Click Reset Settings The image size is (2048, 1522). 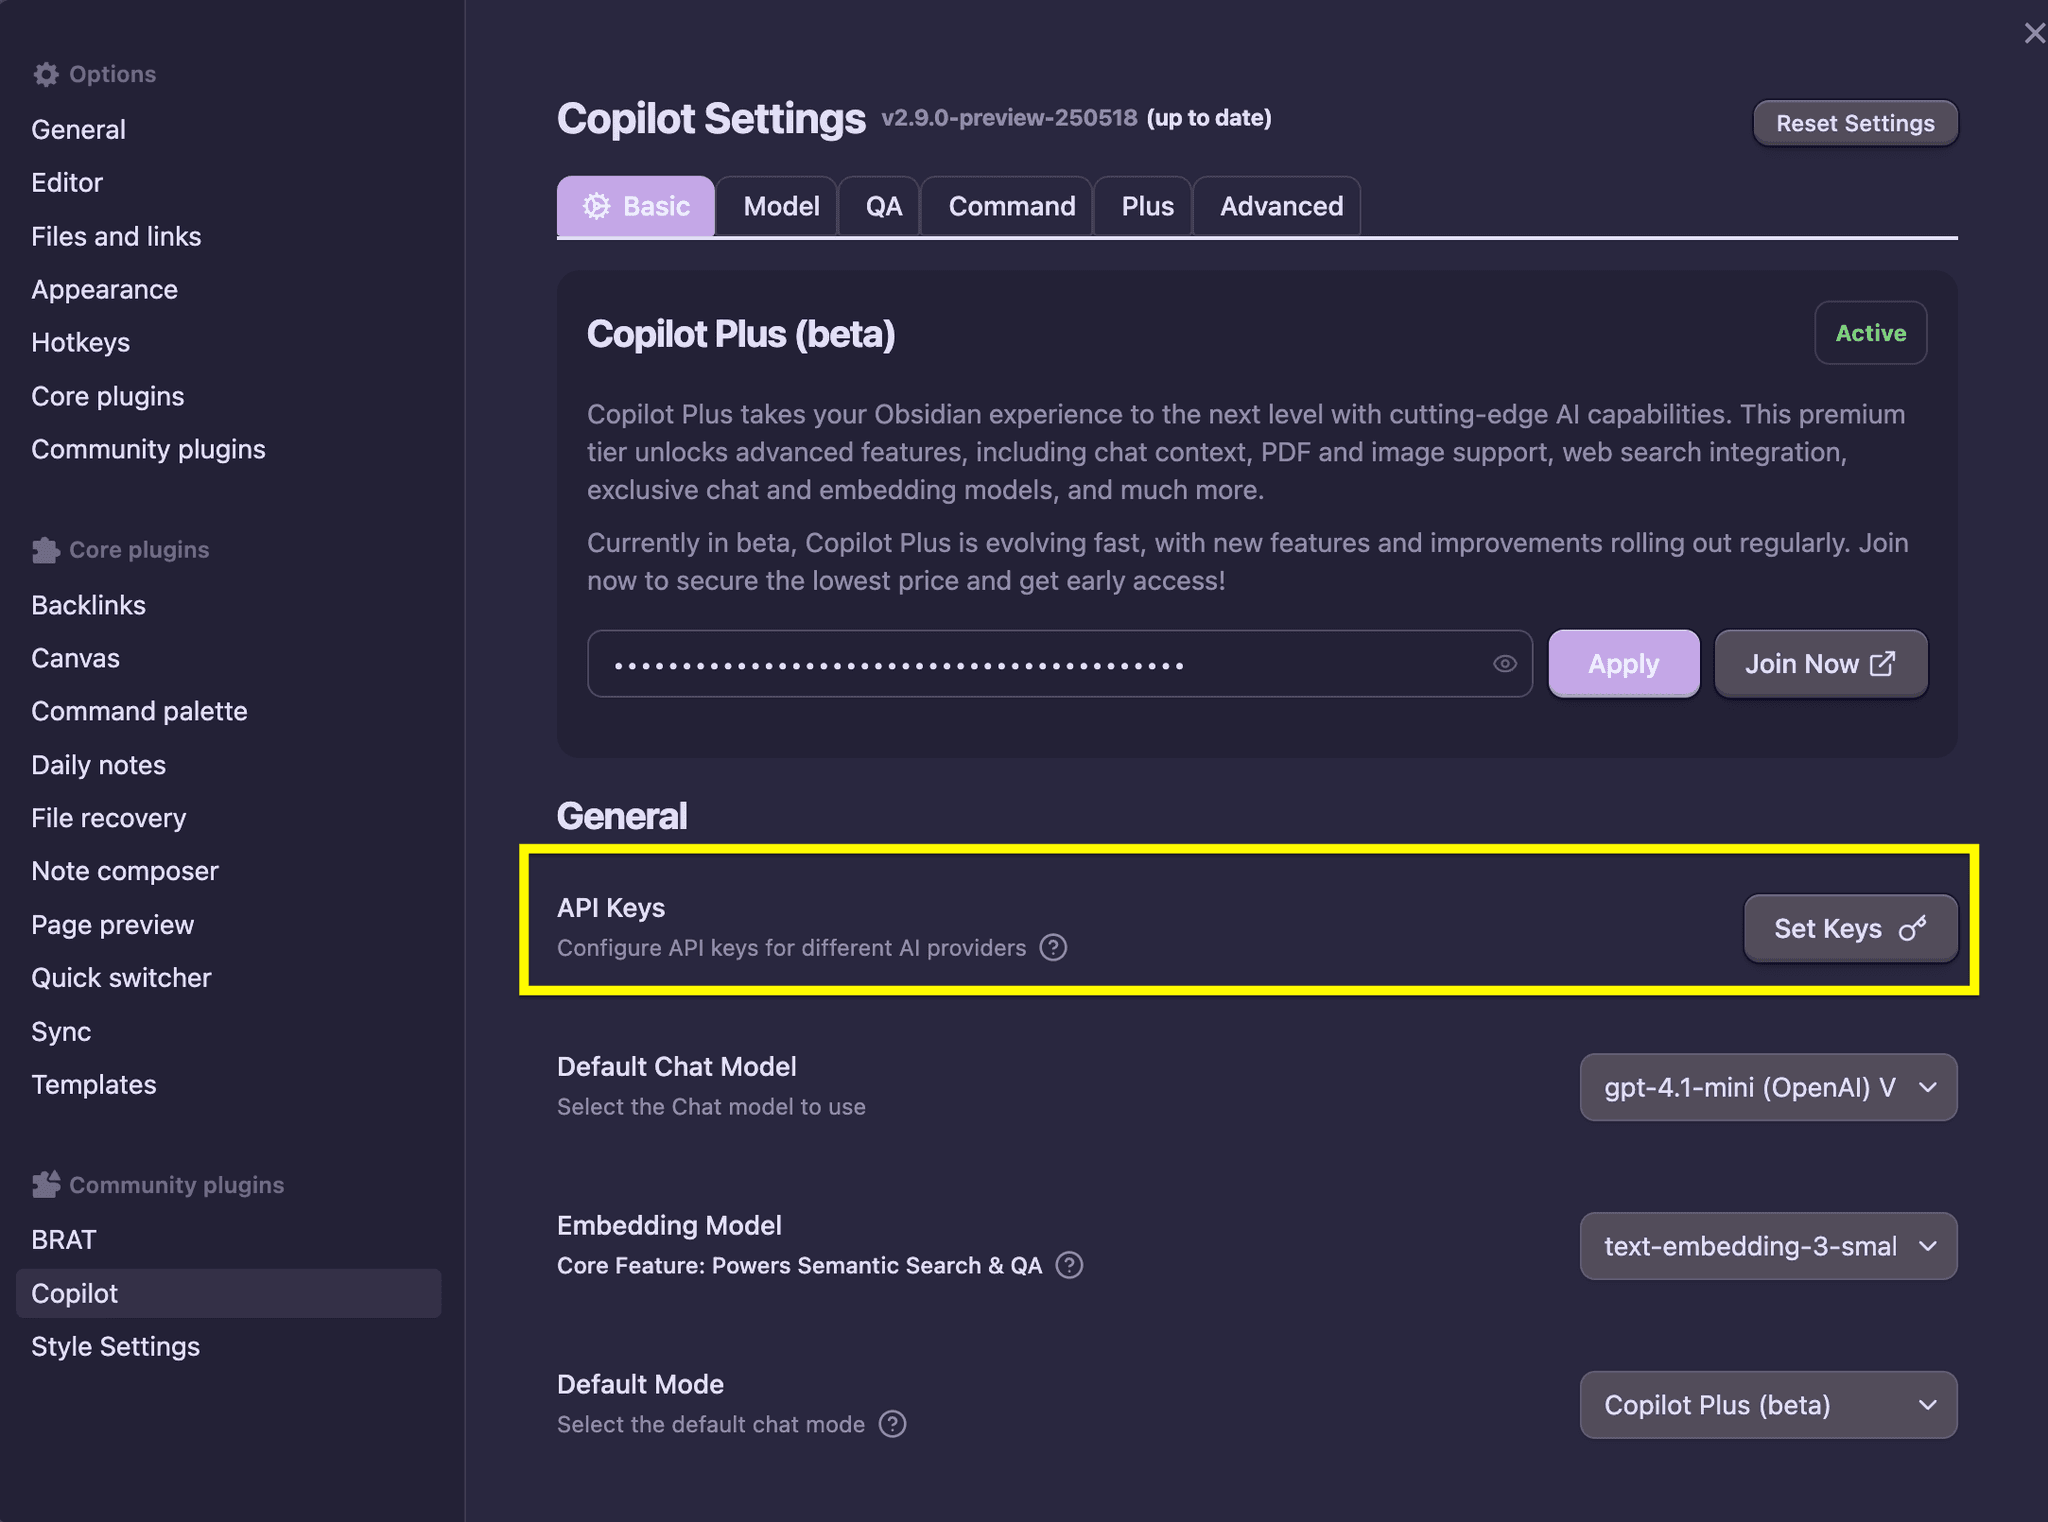(1855, 122)
